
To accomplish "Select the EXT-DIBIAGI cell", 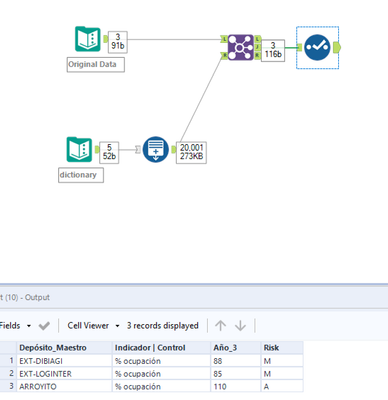I will click(x=64, y=361).
